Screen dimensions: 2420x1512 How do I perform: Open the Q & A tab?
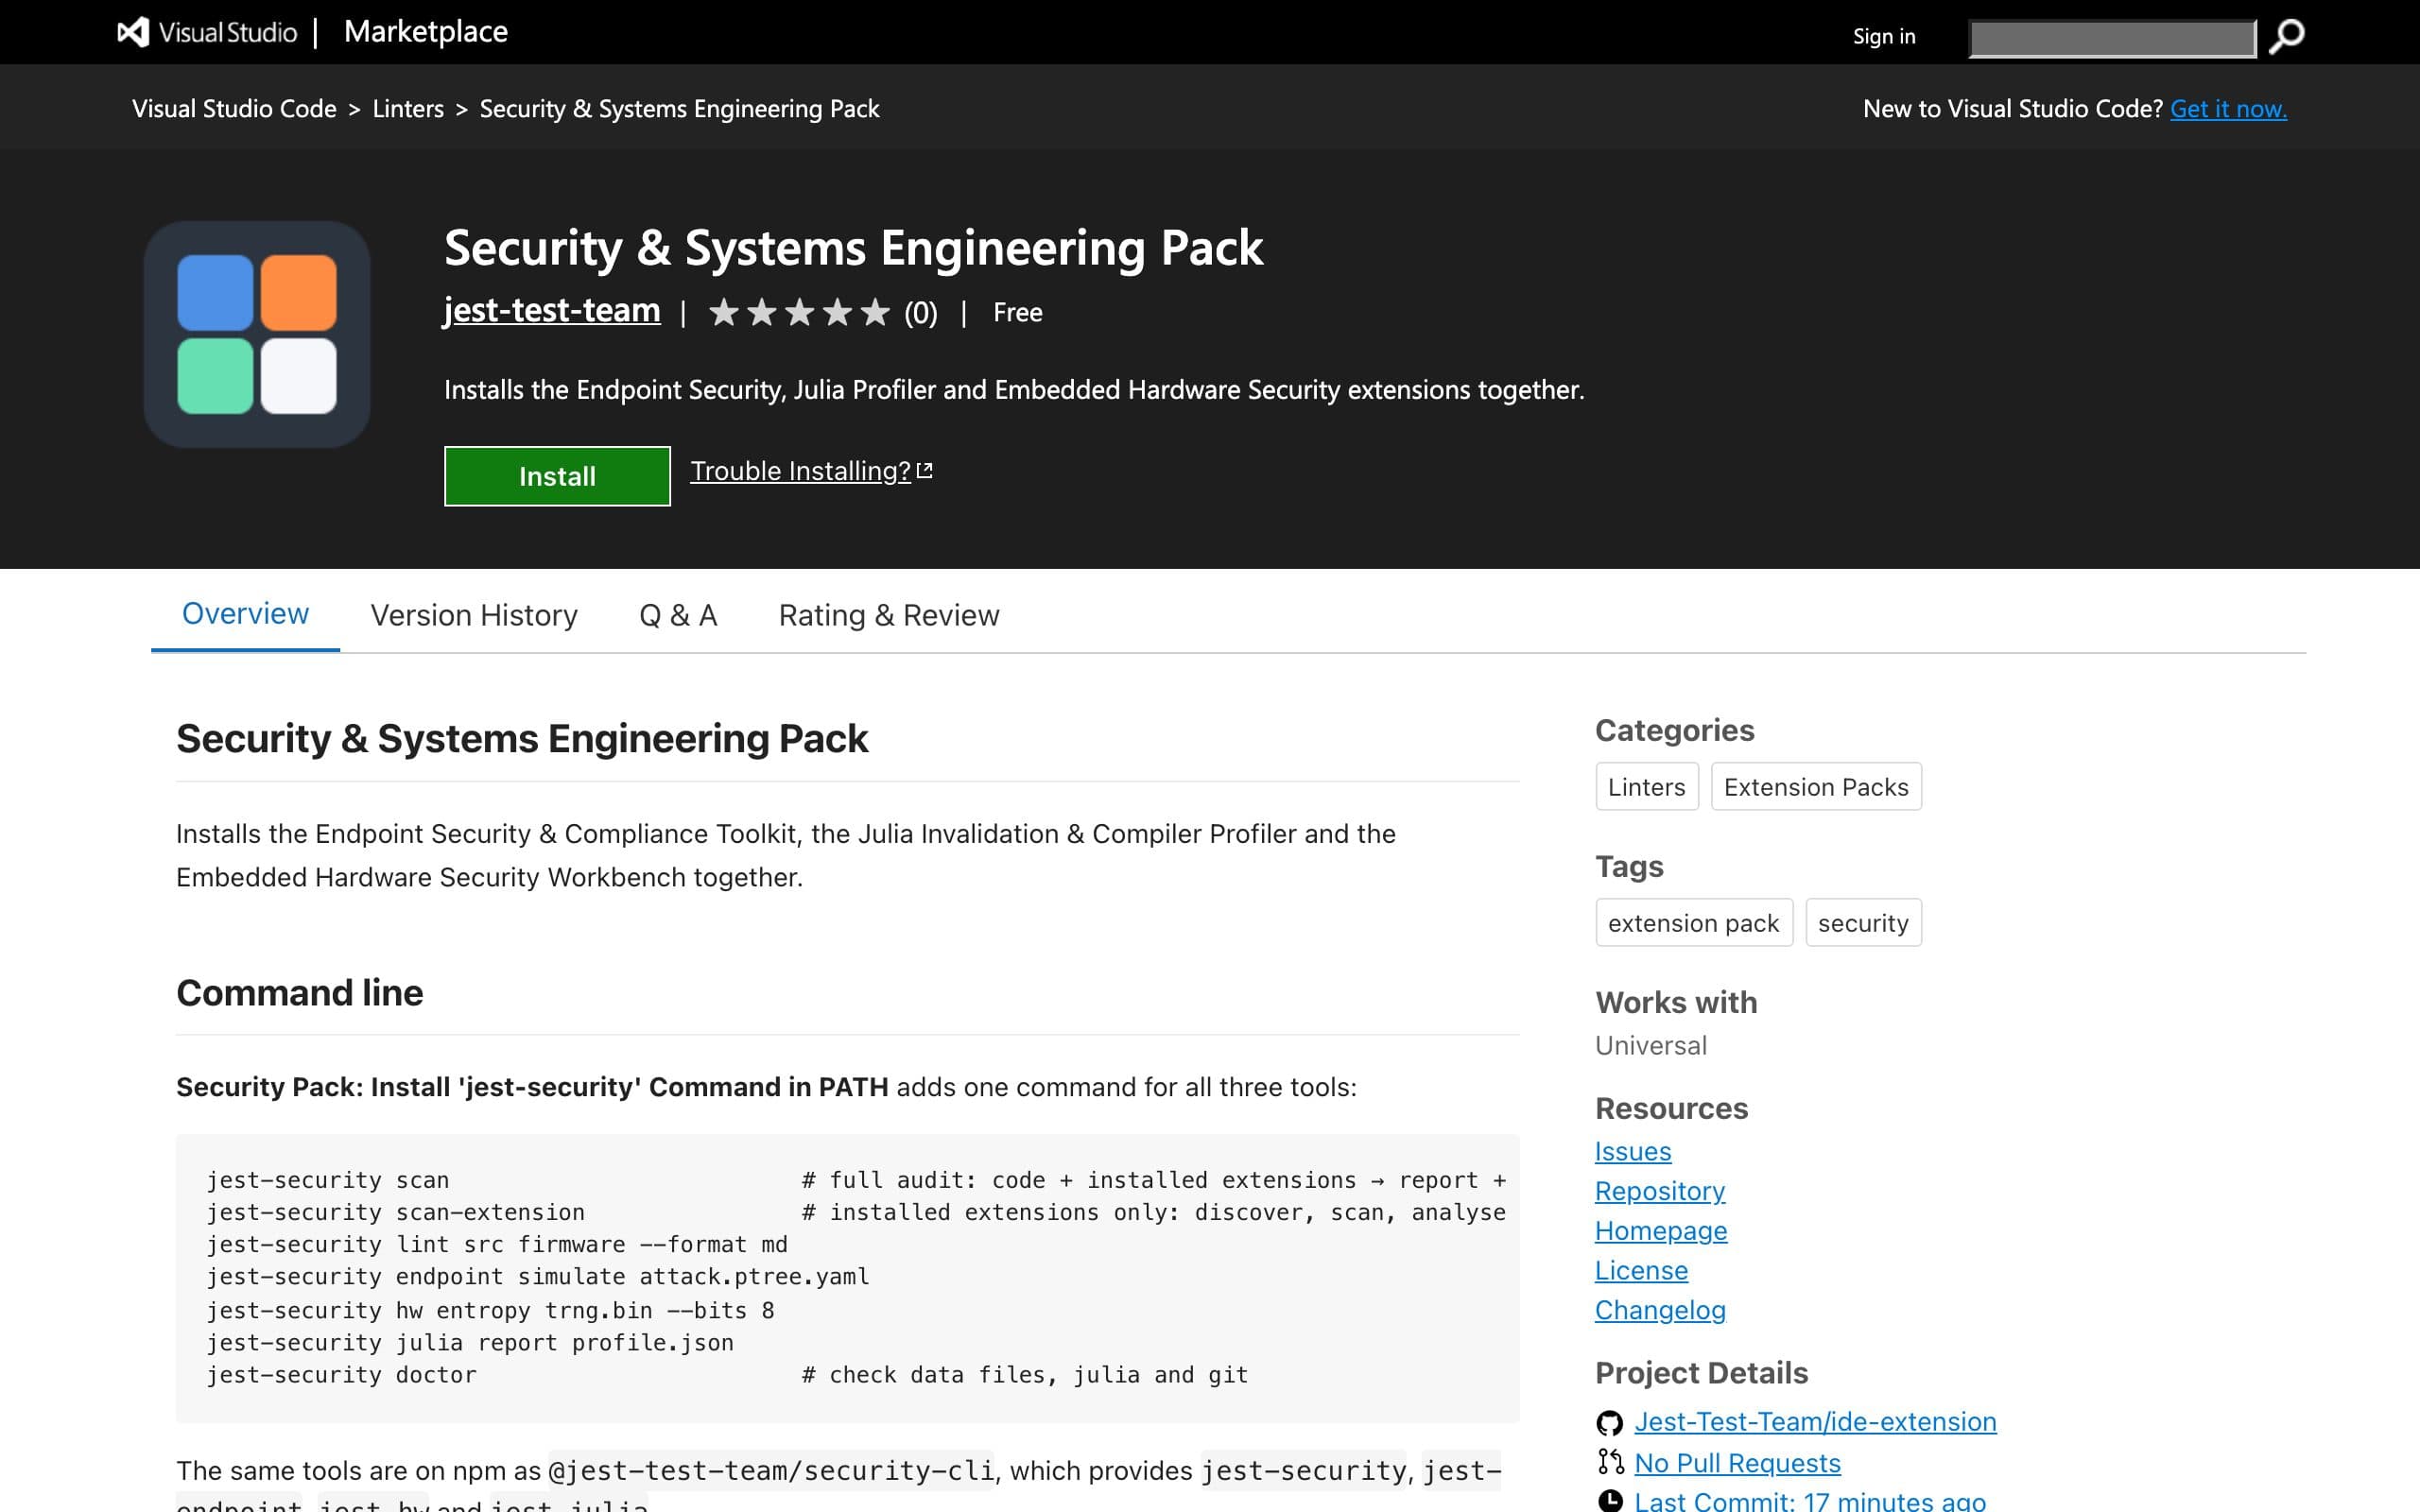coord(678,615)
